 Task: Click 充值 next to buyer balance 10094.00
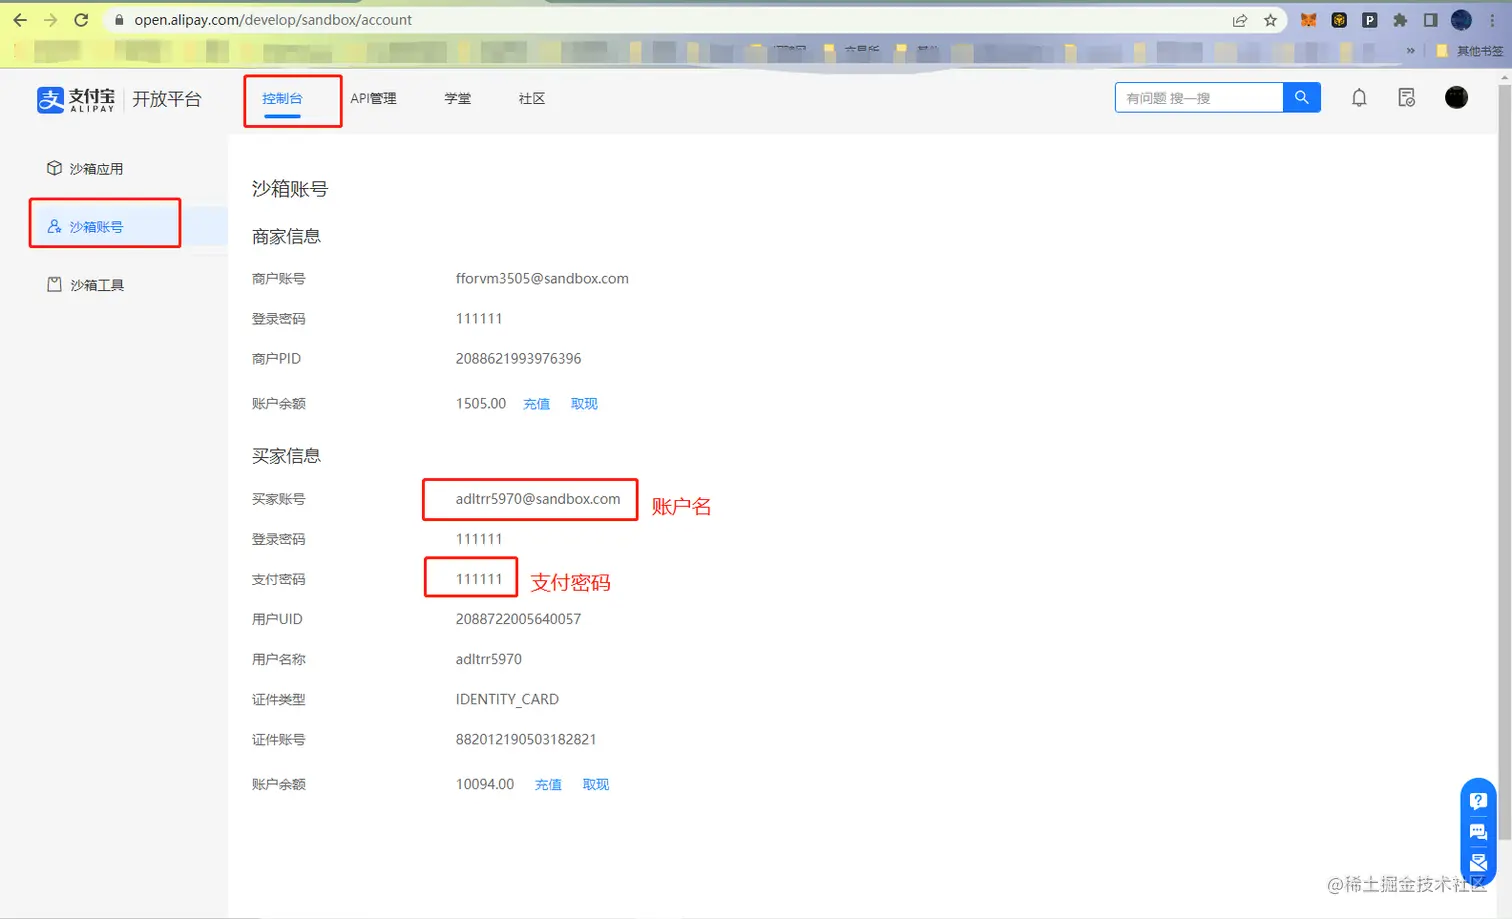tap(548, 785)
